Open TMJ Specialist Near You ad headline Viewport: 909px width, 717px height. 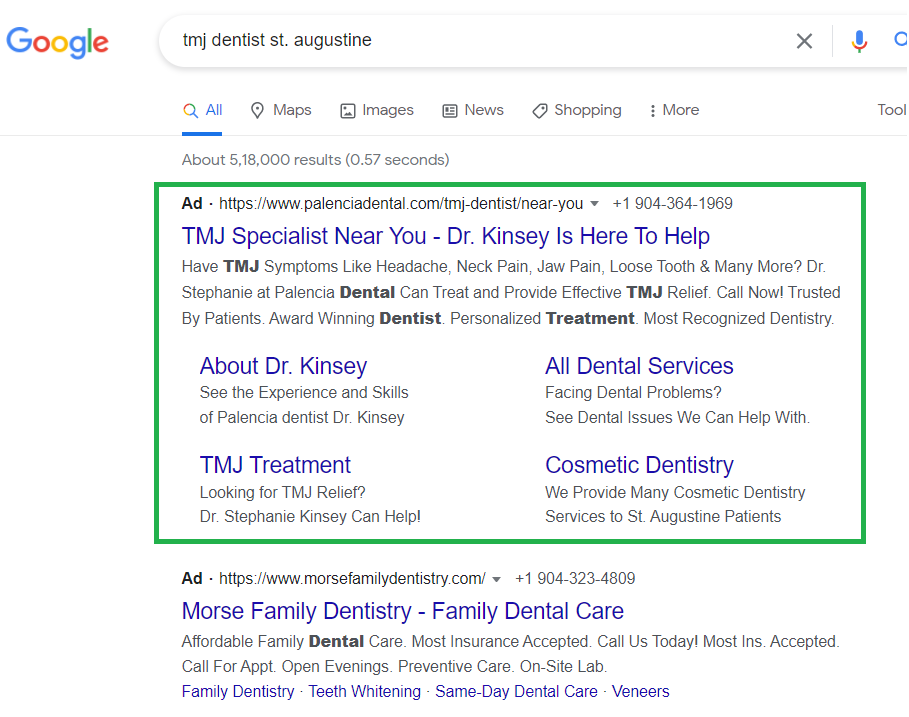point(445,236)
